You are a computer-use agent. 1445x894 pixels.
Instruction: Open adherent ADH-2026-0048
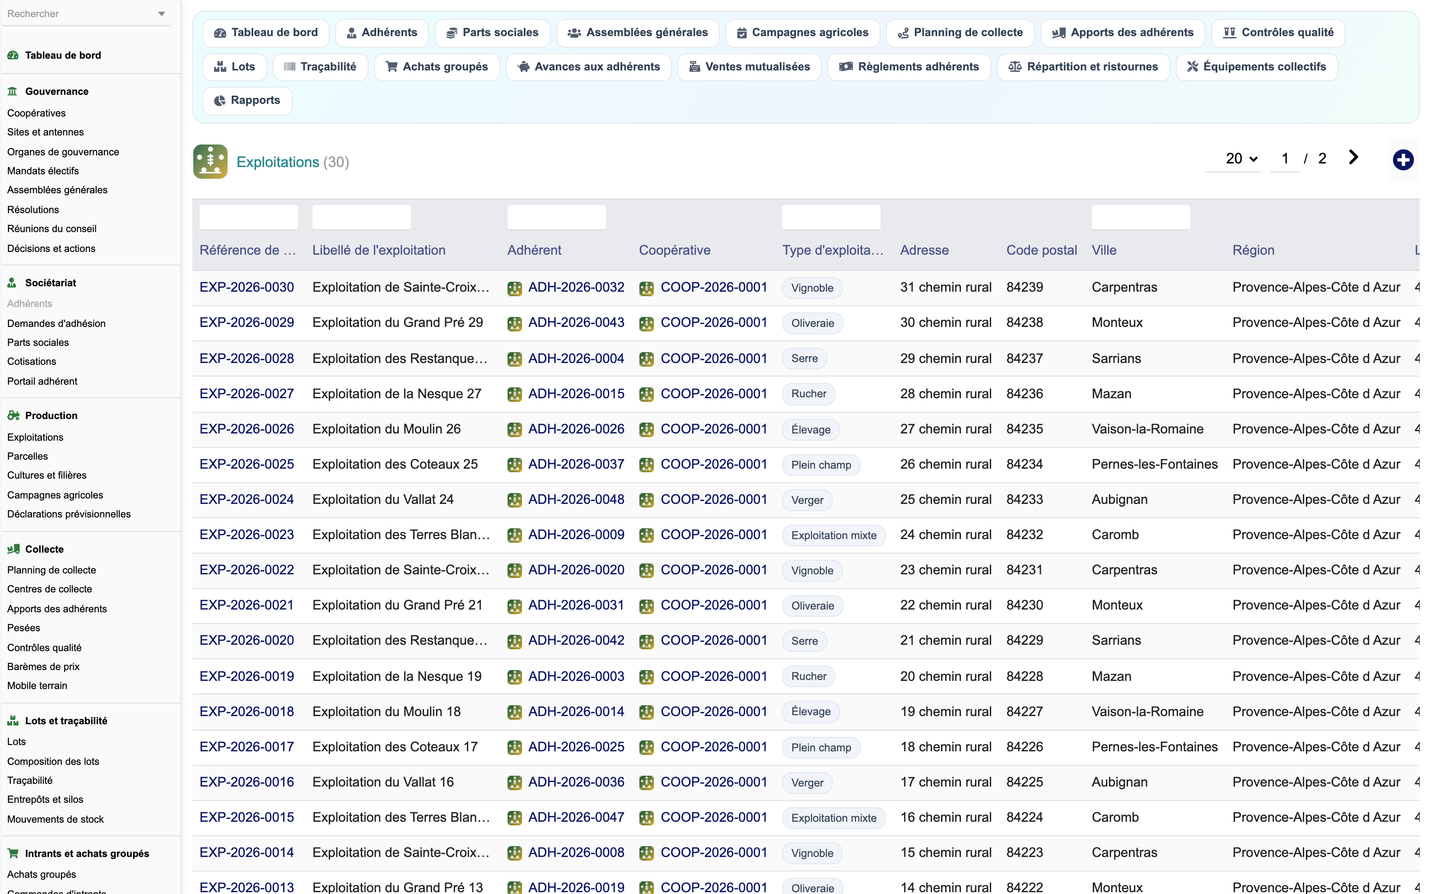(576, 499)
